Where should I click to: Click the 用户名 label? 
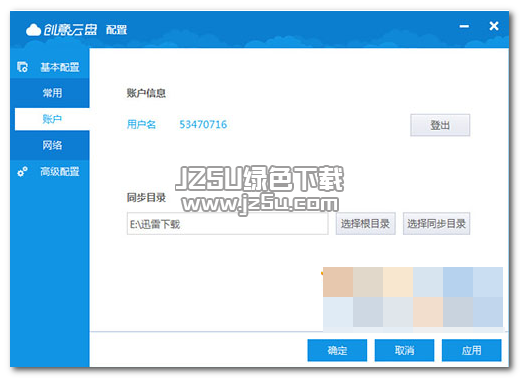pos(141,124)
